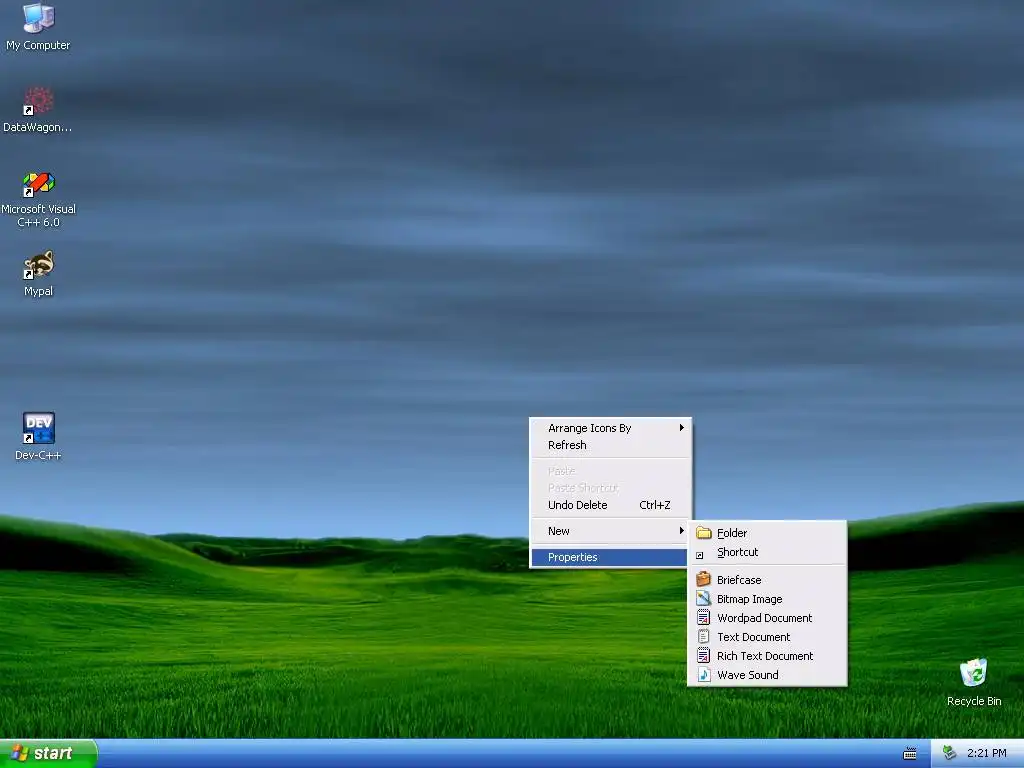
Task: Create a new Bitmap Image
Action: [767, 599]
